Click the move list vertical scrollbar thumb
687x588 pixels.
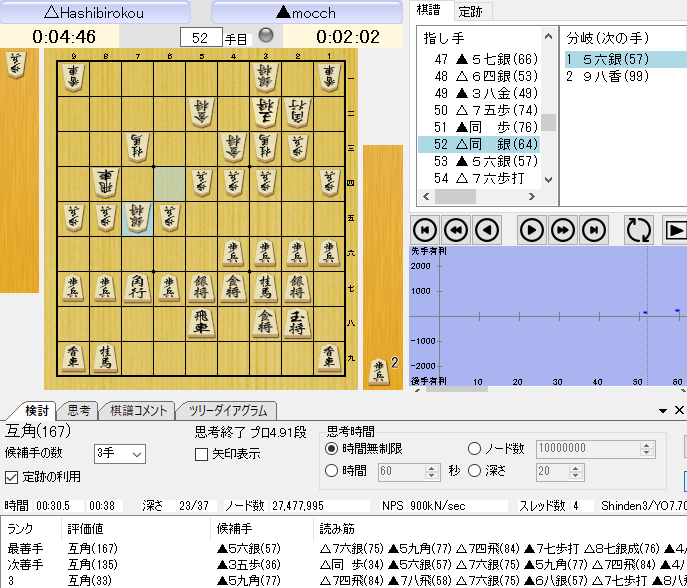point(548,122)
